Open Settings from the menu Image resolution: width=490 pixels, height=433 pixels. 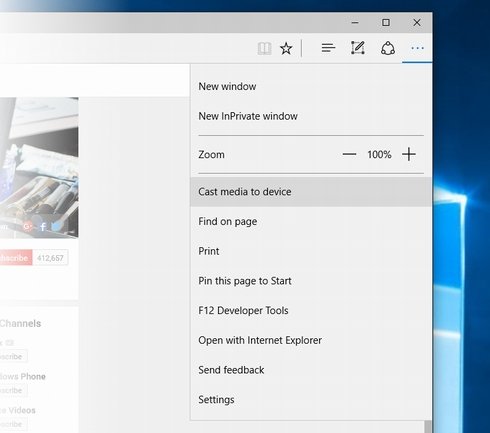click(x=311, y=399)
